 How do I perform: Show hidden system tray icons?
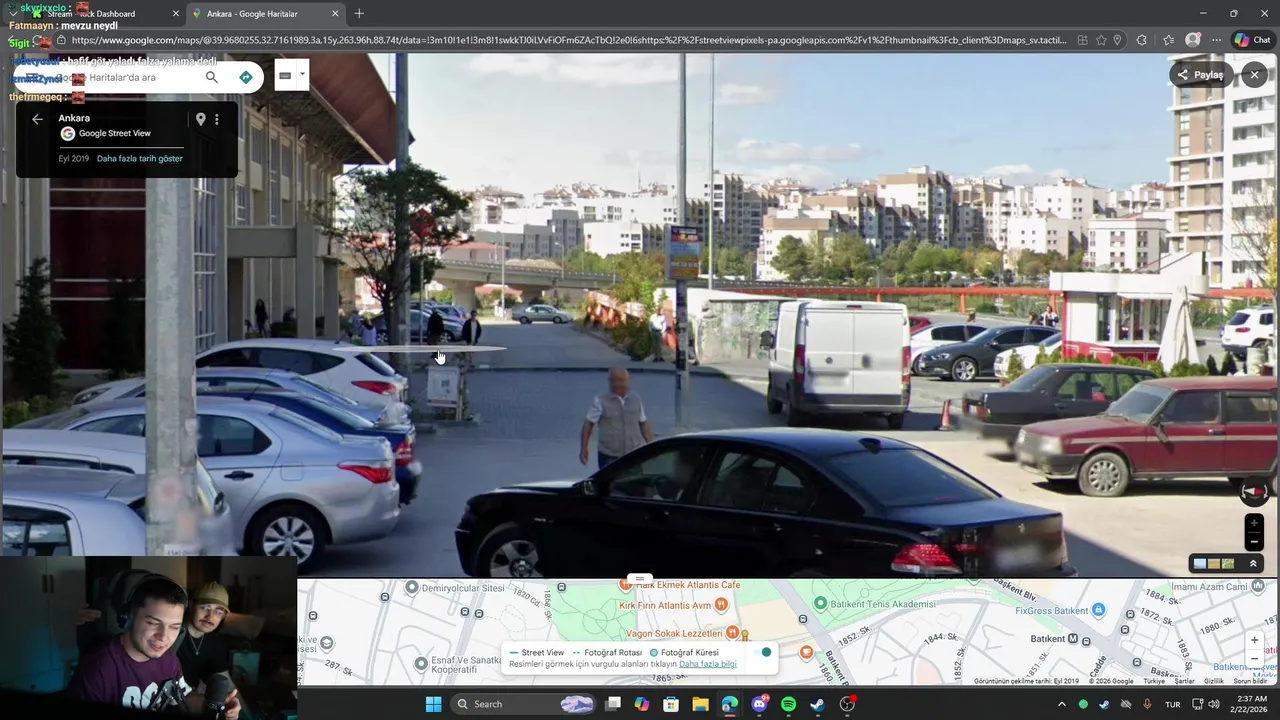(x=1061, y=704)
